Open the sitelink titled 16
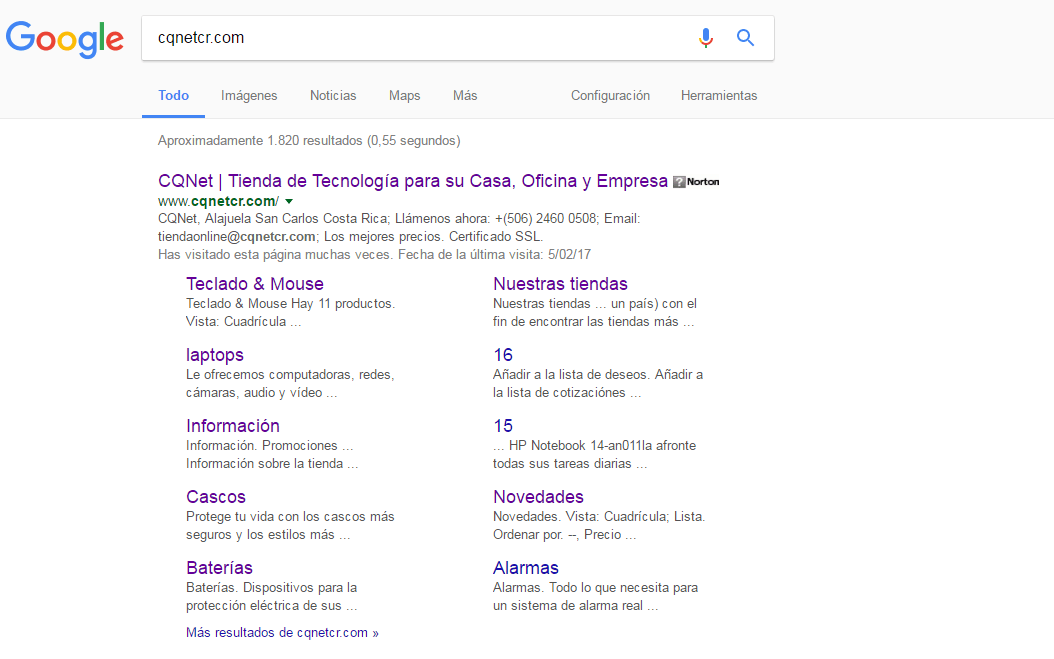This screenshot has height=659, width=1054. (503, 355)
